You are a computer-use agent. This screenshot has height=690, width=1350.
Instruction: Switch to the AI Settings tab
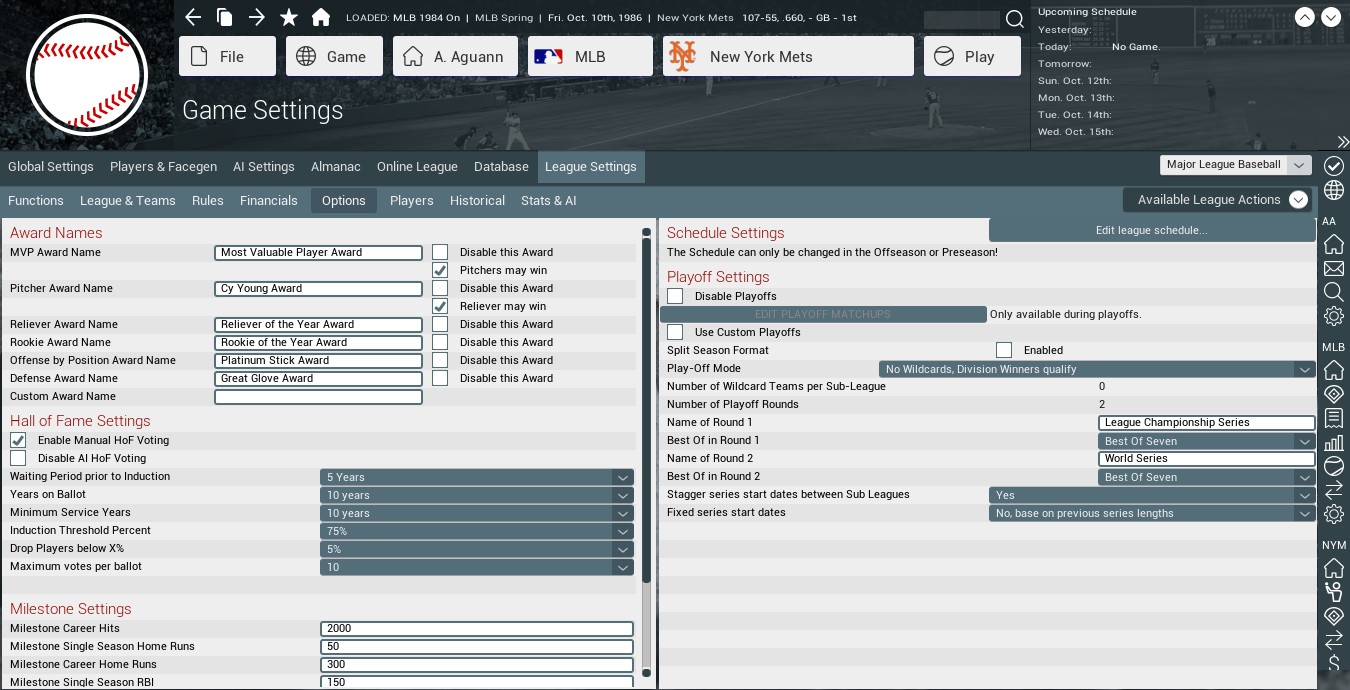coord(264,167)
